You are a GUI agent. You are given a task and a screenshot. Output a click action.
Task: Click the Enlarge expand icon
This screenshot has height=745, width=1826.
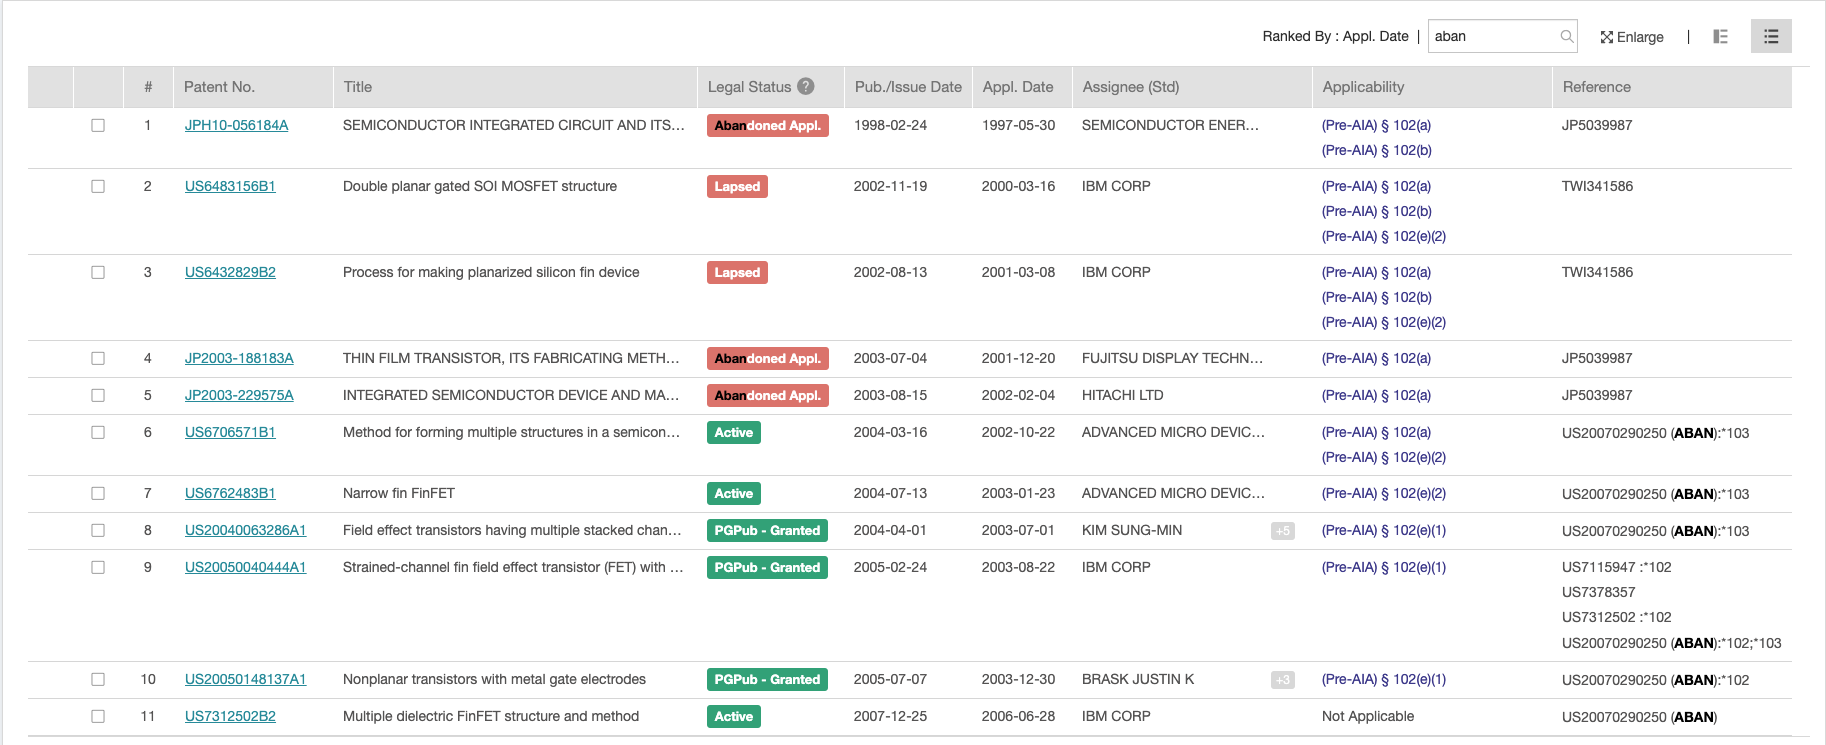[x=1606, y=37]
